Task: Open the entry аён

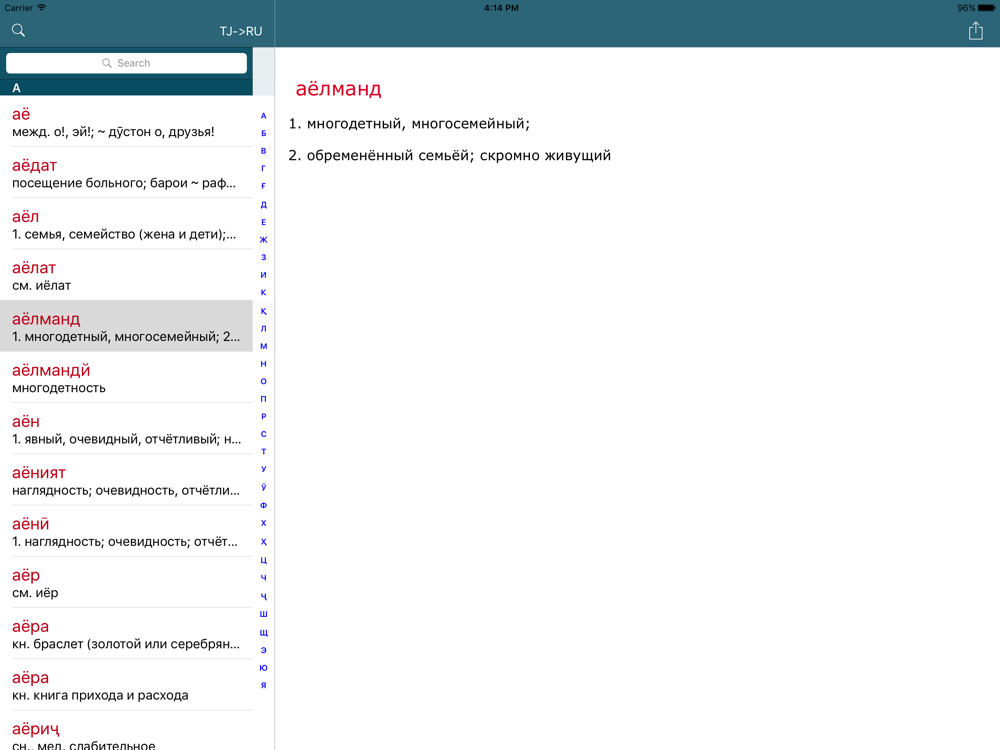Action: pos(126,429)
